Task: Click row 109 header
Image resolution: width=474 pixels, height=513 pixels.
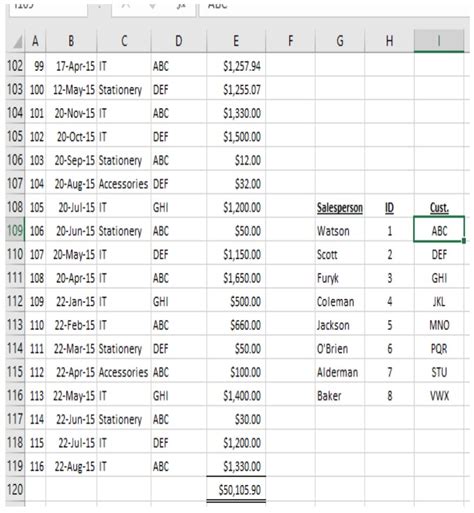Action: [15, 231]
